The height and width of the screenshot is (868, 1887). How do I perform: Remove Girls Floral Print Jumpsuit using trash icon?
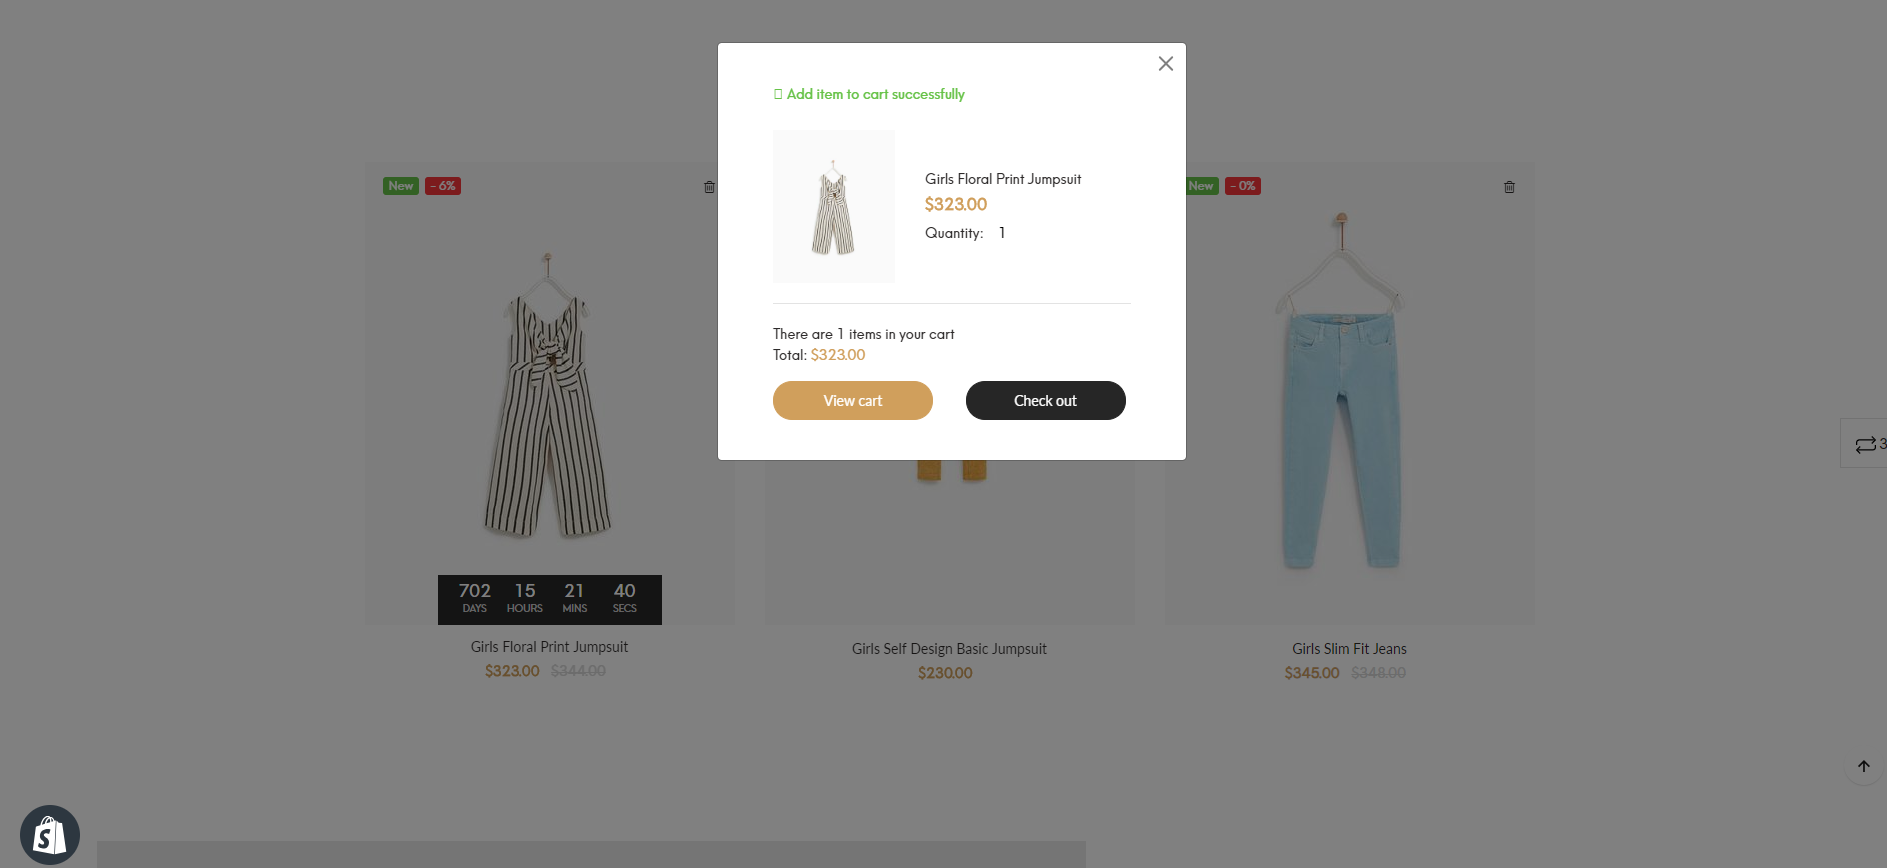pyautogui.click(x=709, y=187)
